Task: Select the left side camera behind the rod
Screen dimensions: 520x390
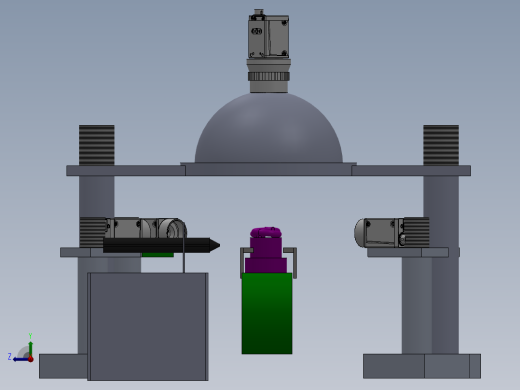Action: click(145, 228)
